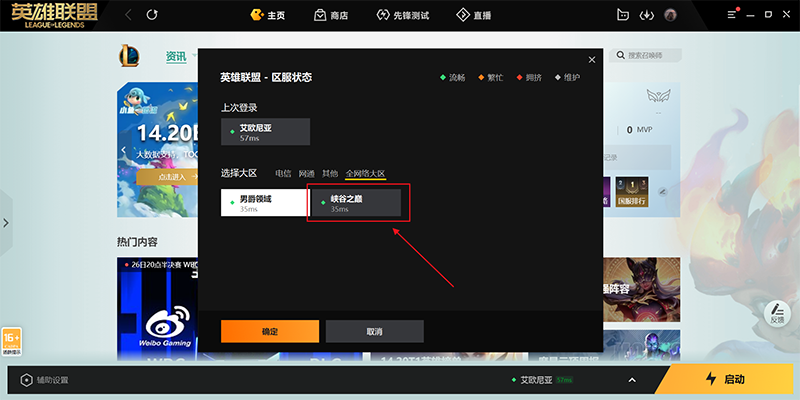Screen dimensions: 800x400
Task: Switch to the 网通 region tab
Action: pos(307,173)
